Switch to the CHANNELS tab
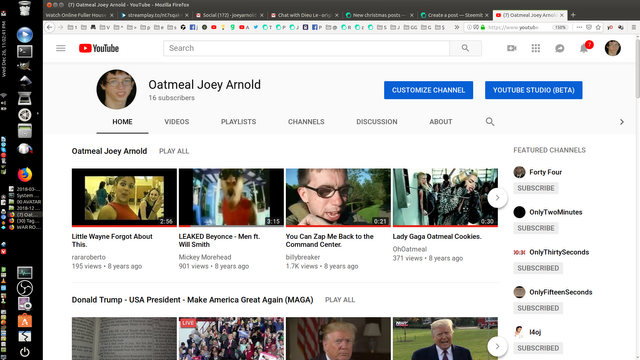 click(x=306, y=122)
